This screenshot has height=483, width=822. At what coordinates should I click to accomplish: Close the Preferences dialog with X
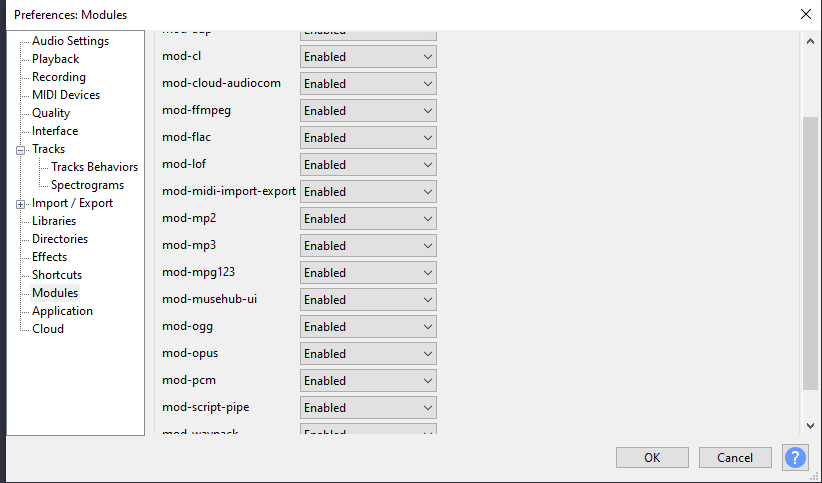click(x=806, y=14)
